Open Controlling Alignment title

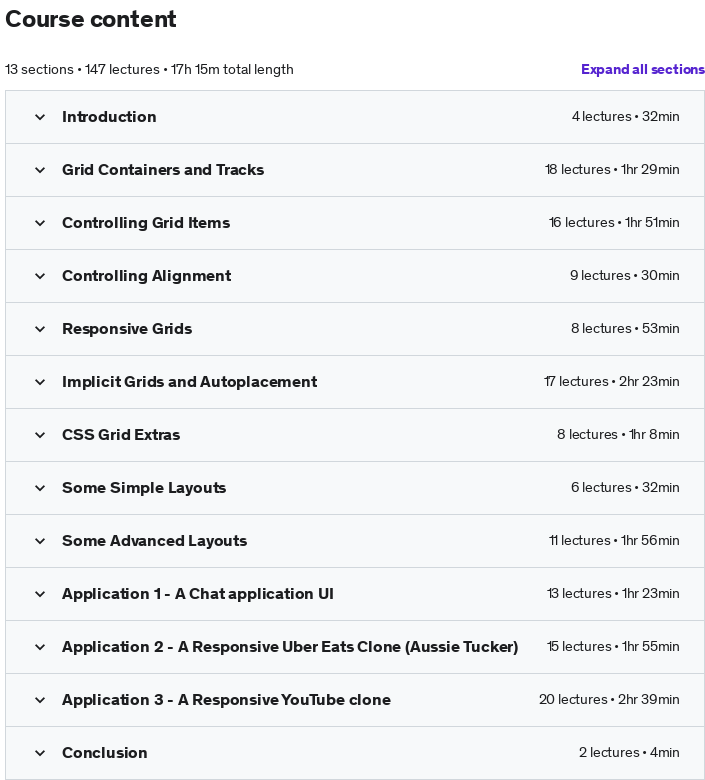point(146,276)
